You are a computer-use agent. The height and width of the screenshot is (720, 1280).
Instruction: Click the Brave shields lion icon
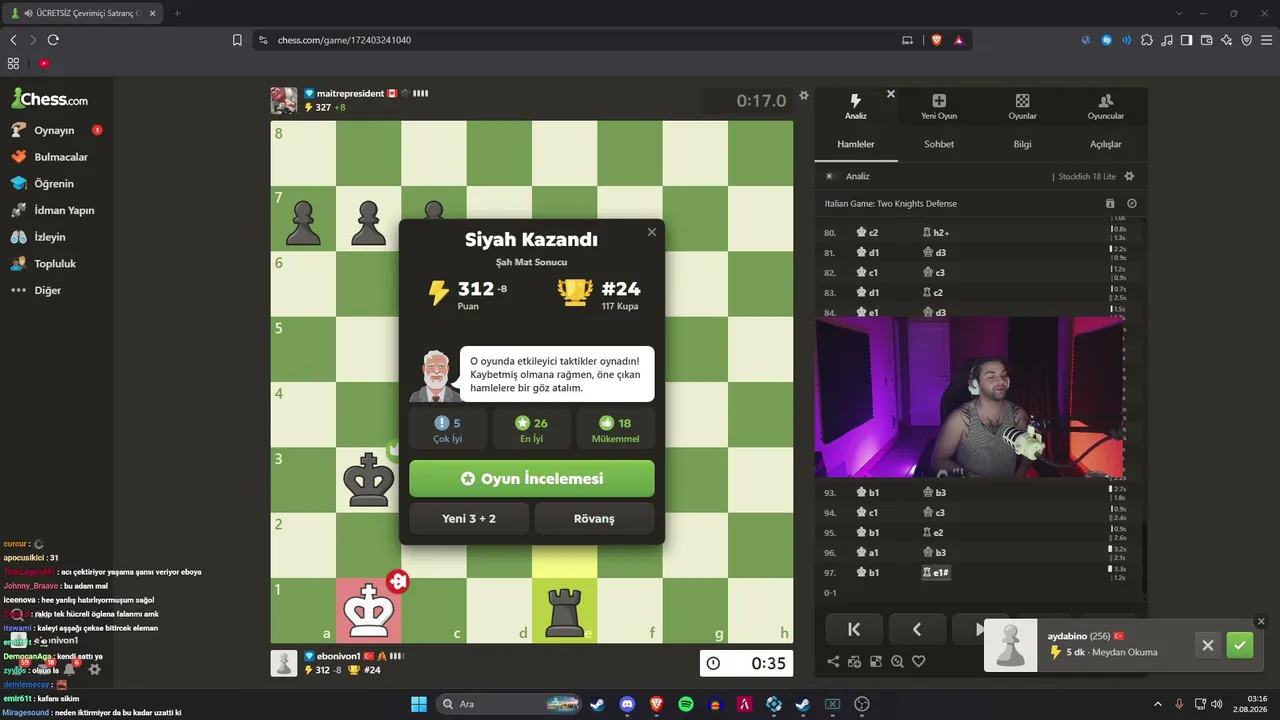tap(937, 40)
